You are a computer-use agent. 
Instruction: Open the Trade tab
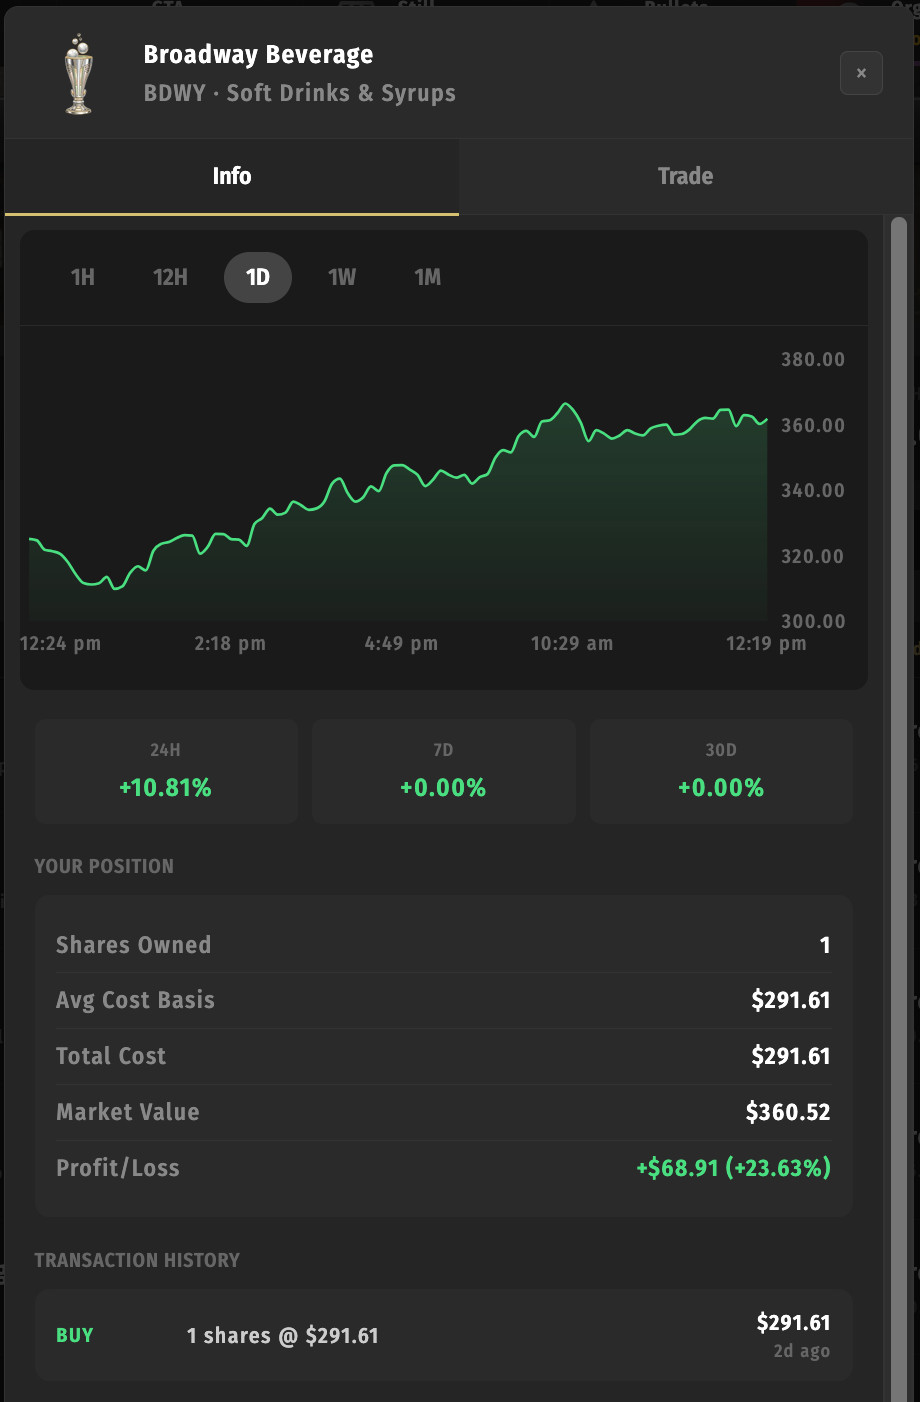685,176
